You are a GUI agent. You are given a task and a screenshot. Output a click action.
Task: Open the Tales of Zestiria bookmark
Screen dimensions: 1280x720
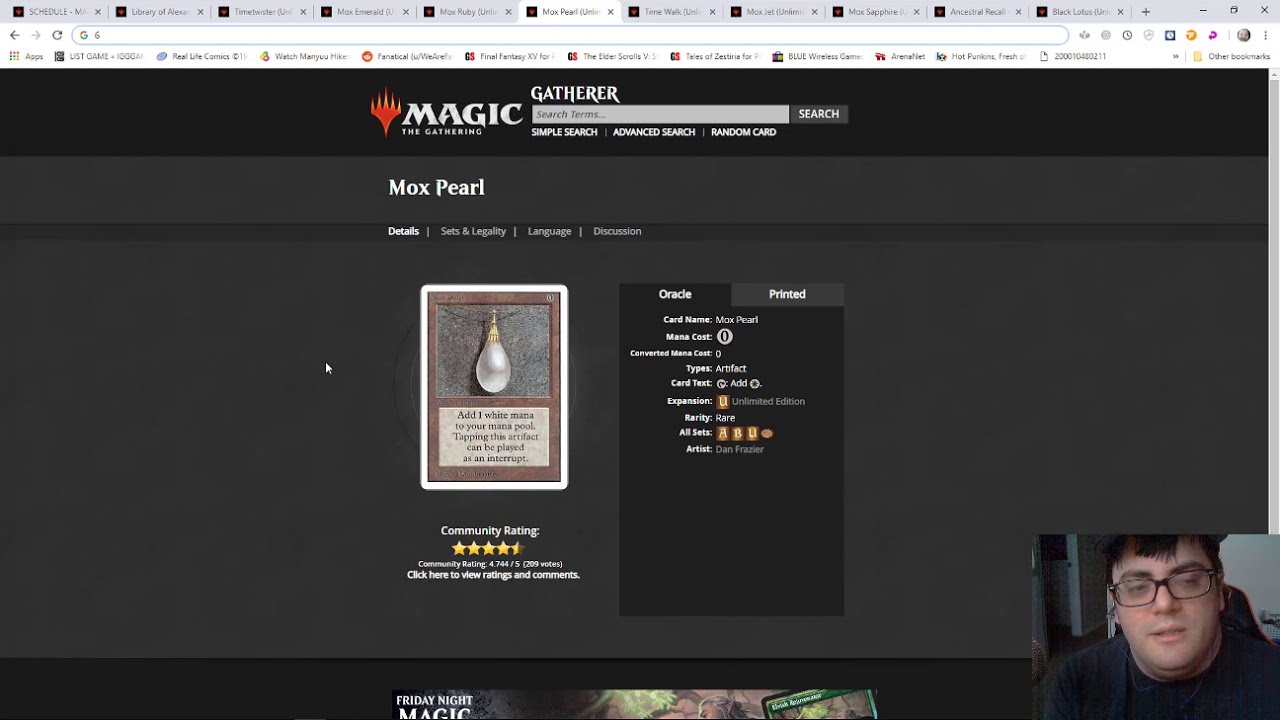(715, 56)
